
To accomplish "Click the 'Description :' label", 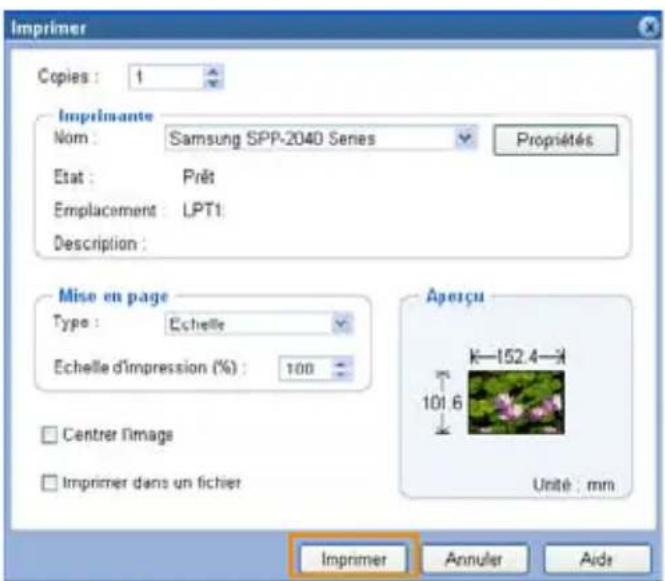I will click(100, 244).
